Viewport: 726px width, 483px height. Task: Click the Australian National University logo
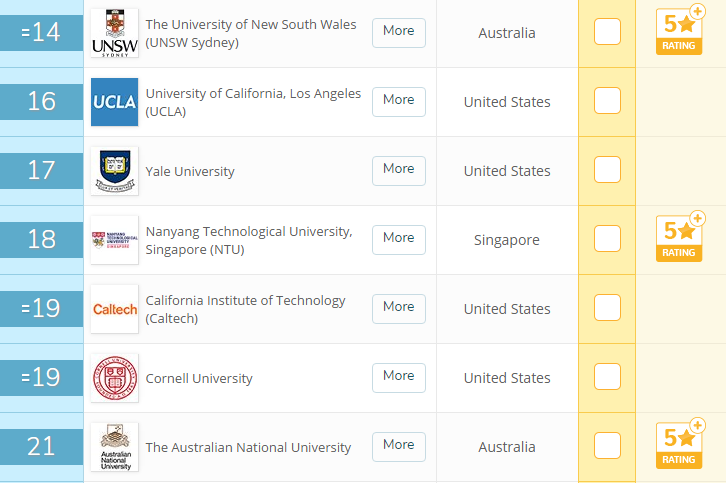114,447
